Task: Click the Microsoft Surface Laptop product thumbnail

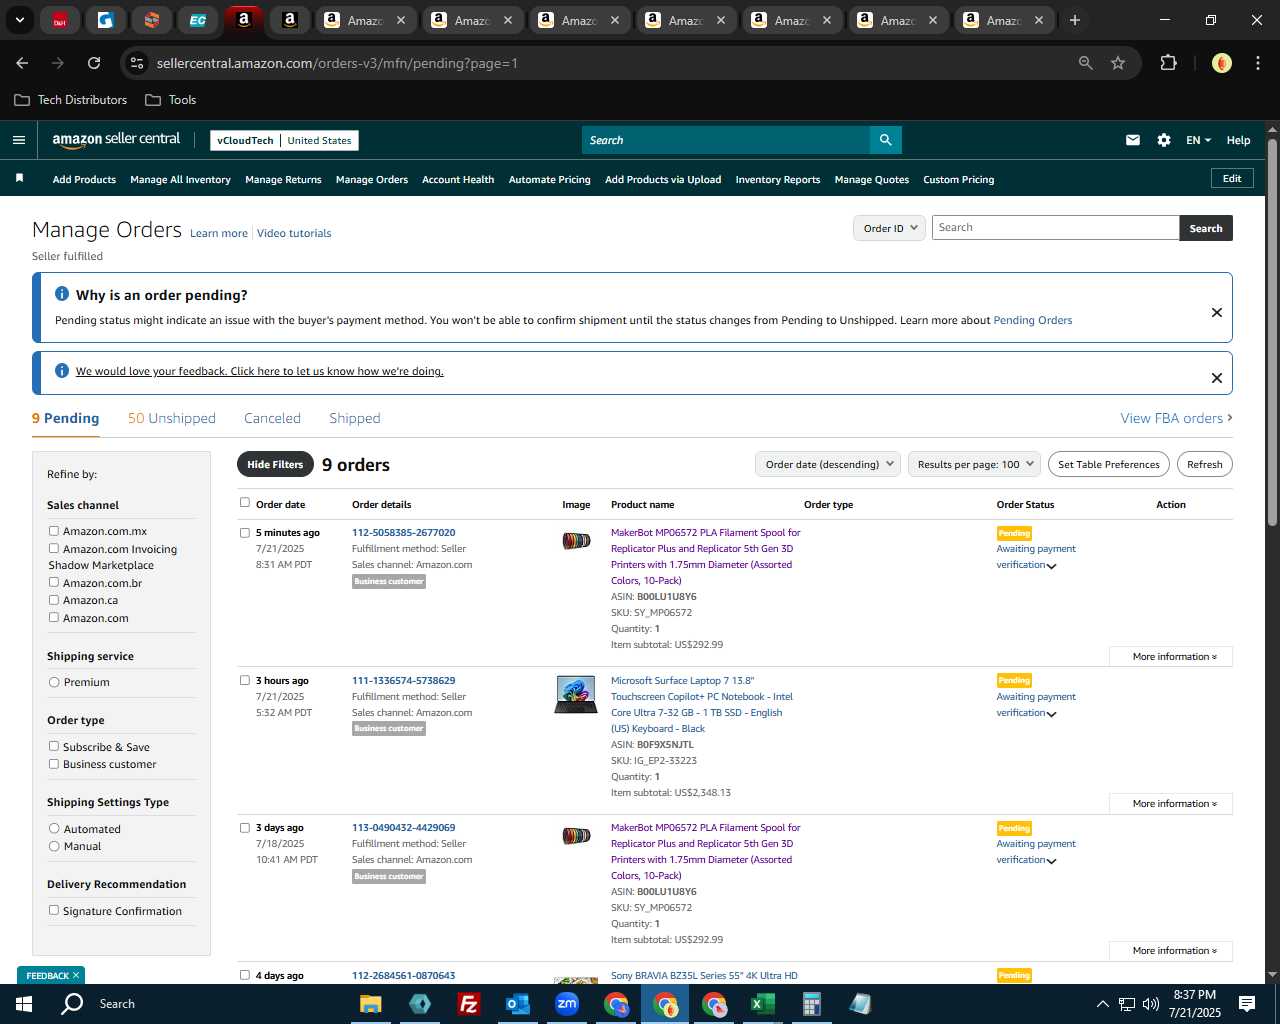Action: click(576, 695)
